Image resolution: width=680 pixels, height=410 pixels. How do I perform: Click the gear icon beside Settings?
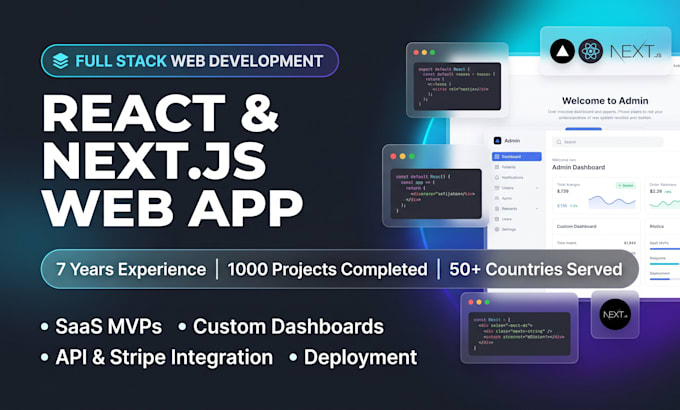coord(497,229)
